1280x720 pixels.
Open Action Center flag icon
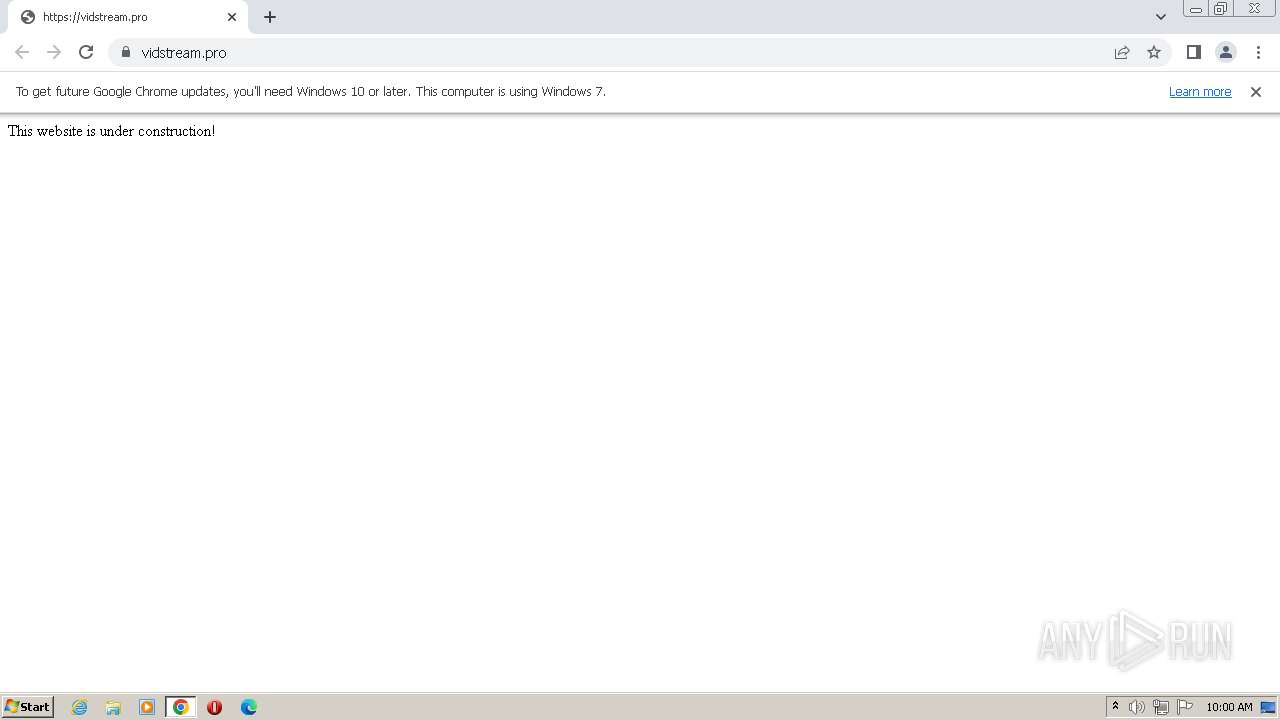[1185, 707]
